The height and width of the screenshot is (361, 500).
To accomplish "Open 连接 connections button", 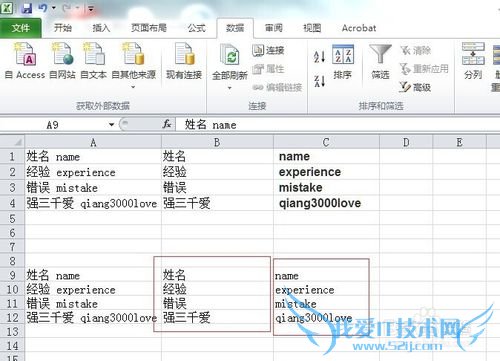I will click(269, 50).
